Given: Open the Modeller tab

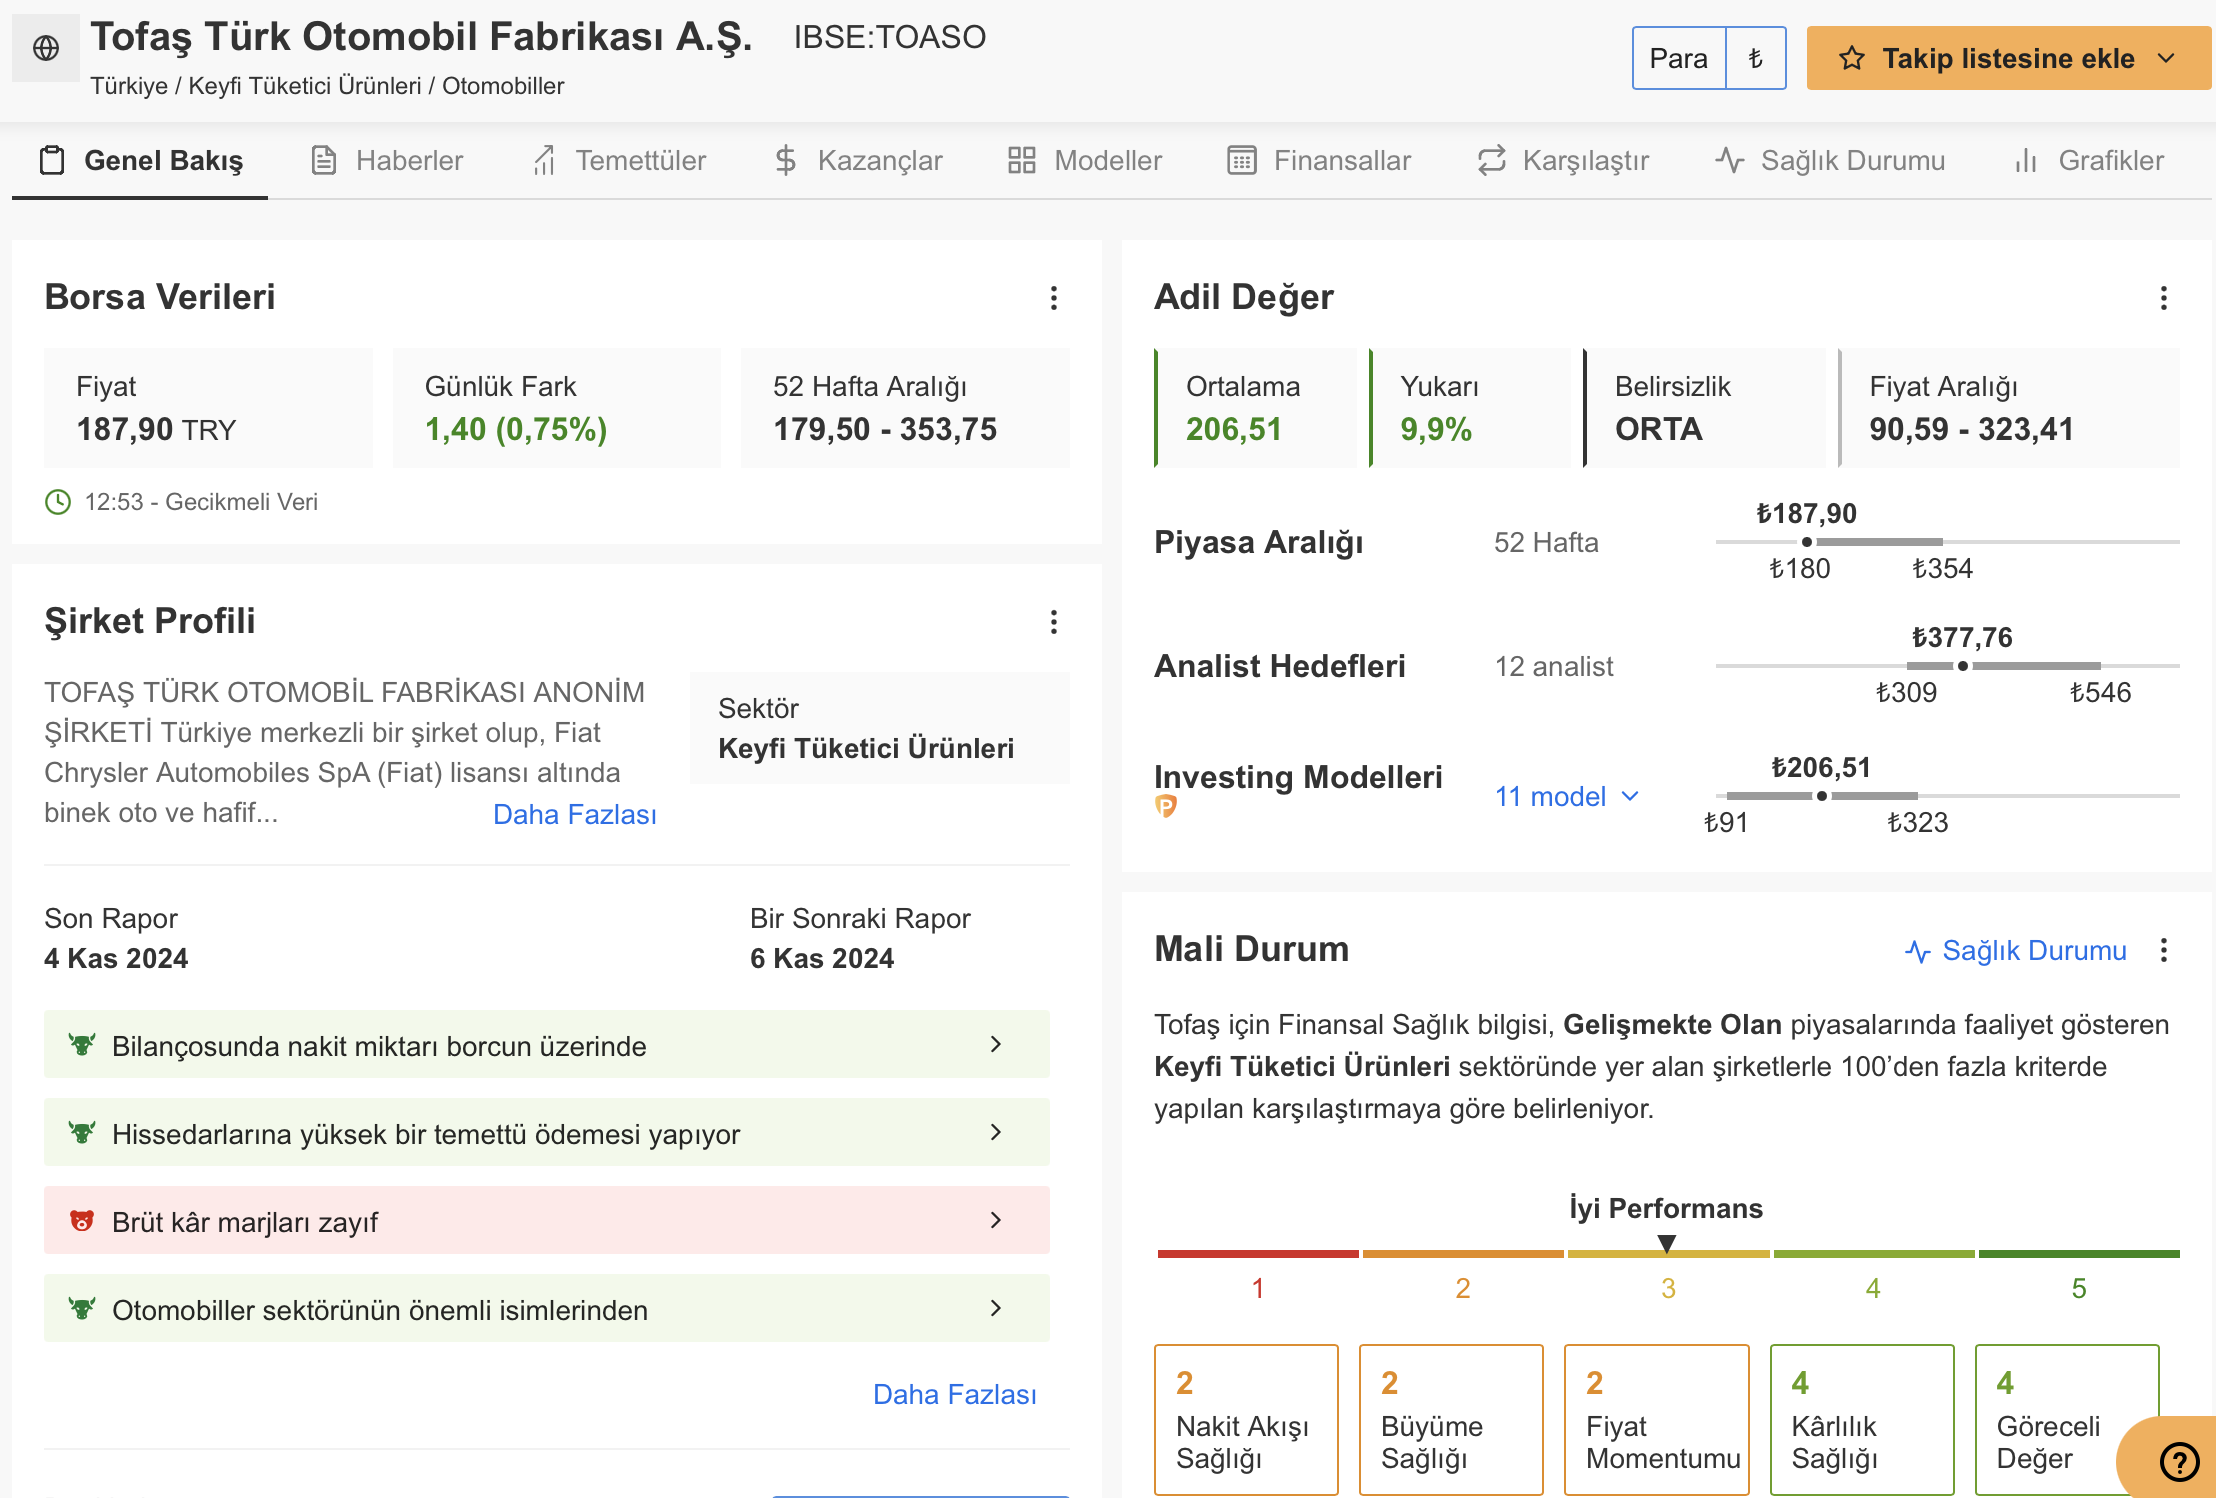Looking at the screenshot, I should point(1085,160).
